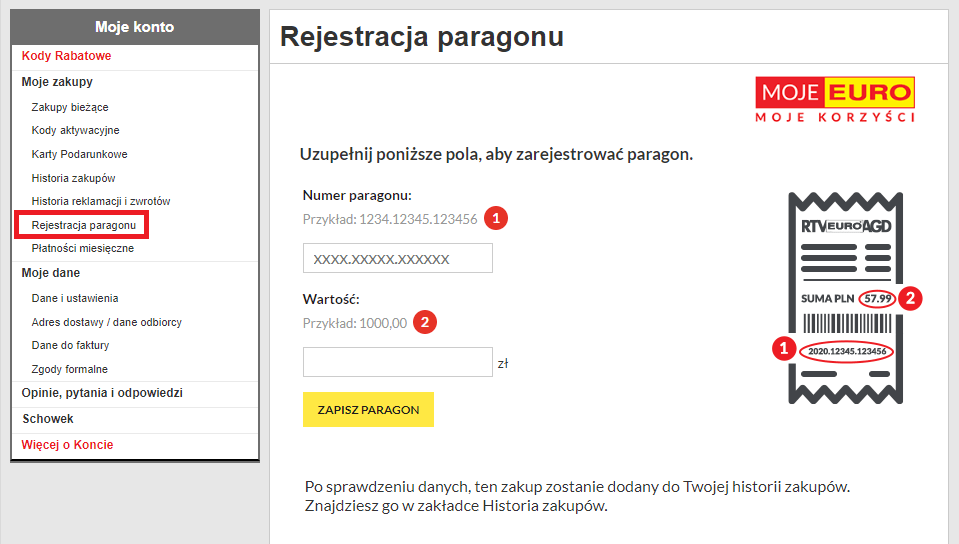Open Historia reklamacji i zwrotów
The width and height of the screenshot is (959, 544).
point(101,201)
